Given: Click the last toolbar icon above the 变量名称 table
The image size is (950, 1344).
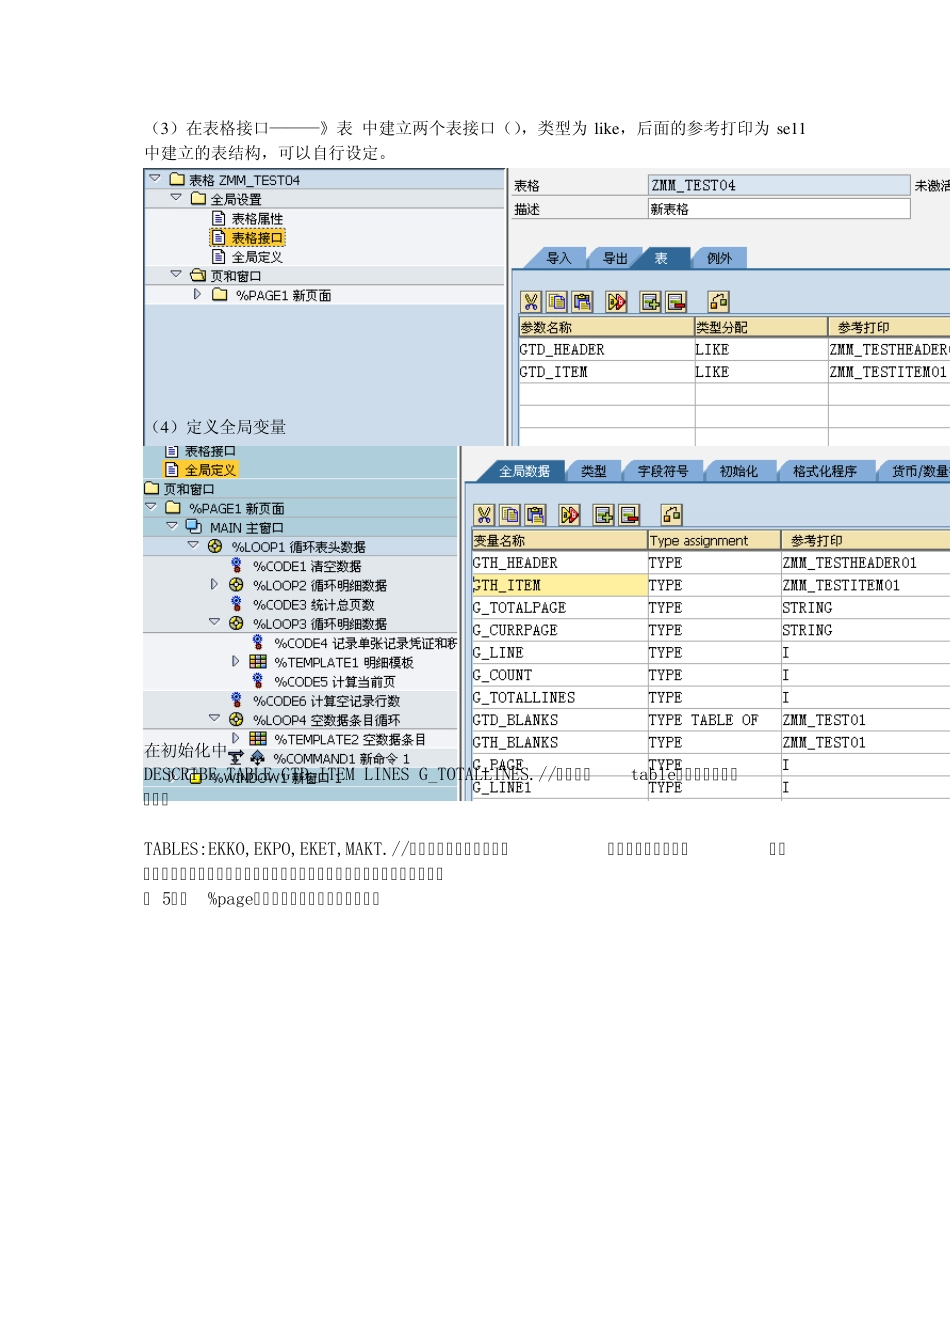Looking at the screenshot, I should tap(671, 515).
